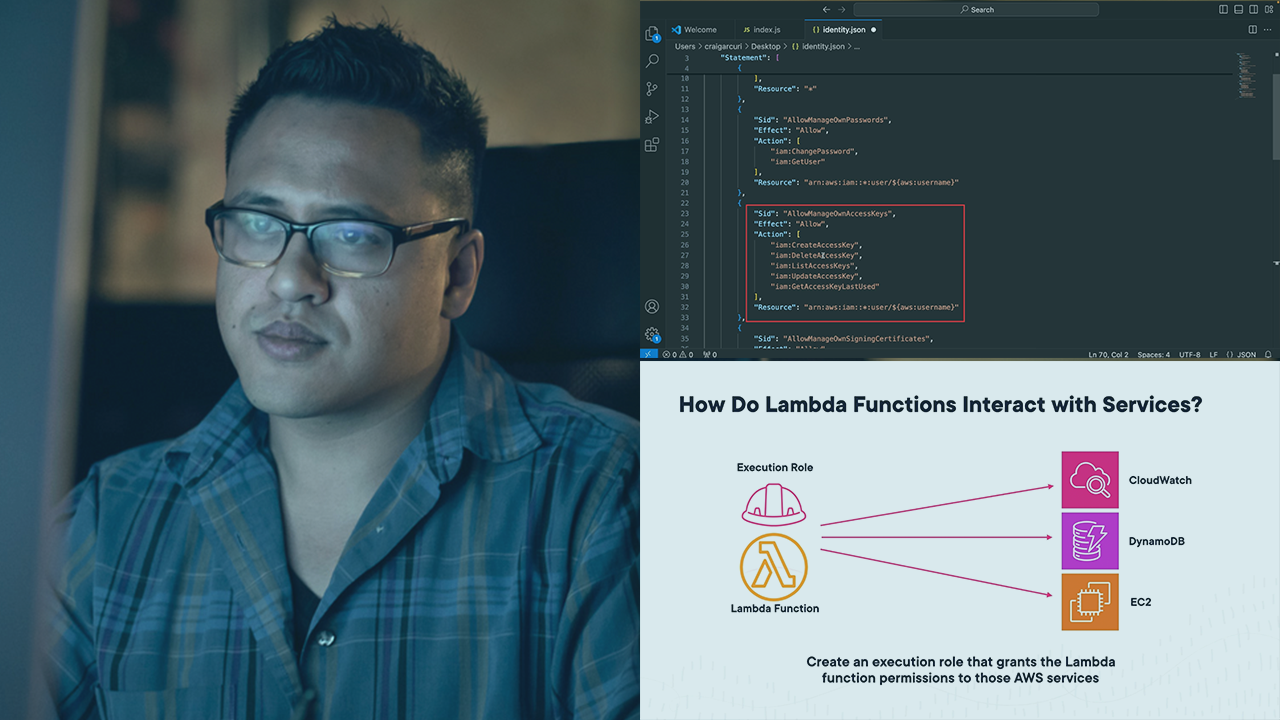Expand the Desktop breadcrumb folder
Screen dimensions: 1280x720
[765, 46]
